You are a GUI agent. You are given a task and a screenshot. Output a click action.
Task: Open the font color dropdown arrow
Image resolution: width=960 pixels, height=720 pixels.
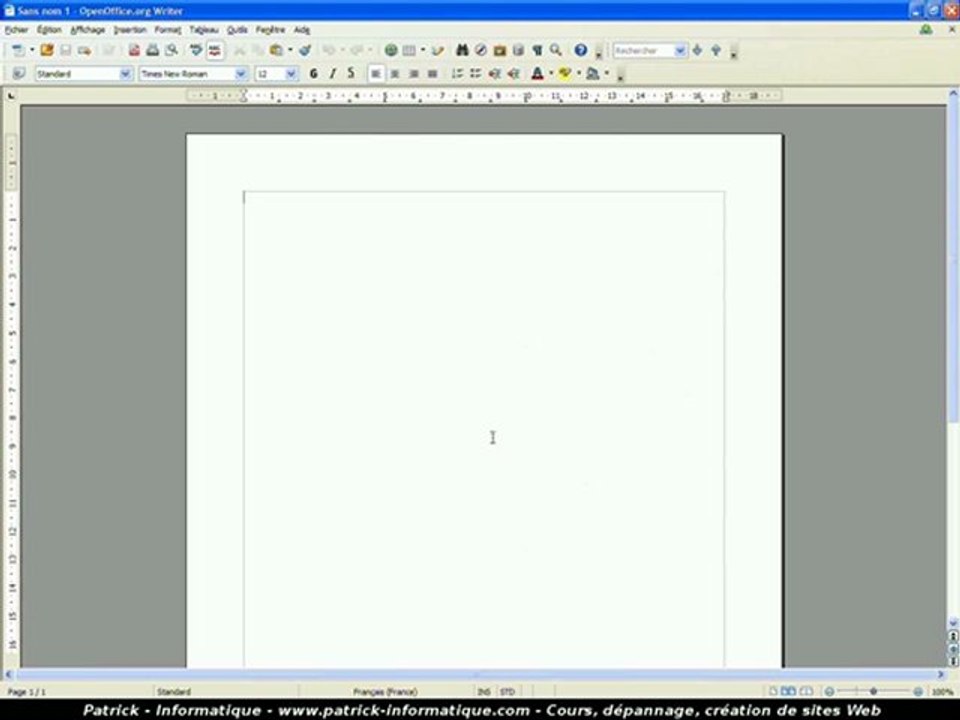tap(551, 74)
